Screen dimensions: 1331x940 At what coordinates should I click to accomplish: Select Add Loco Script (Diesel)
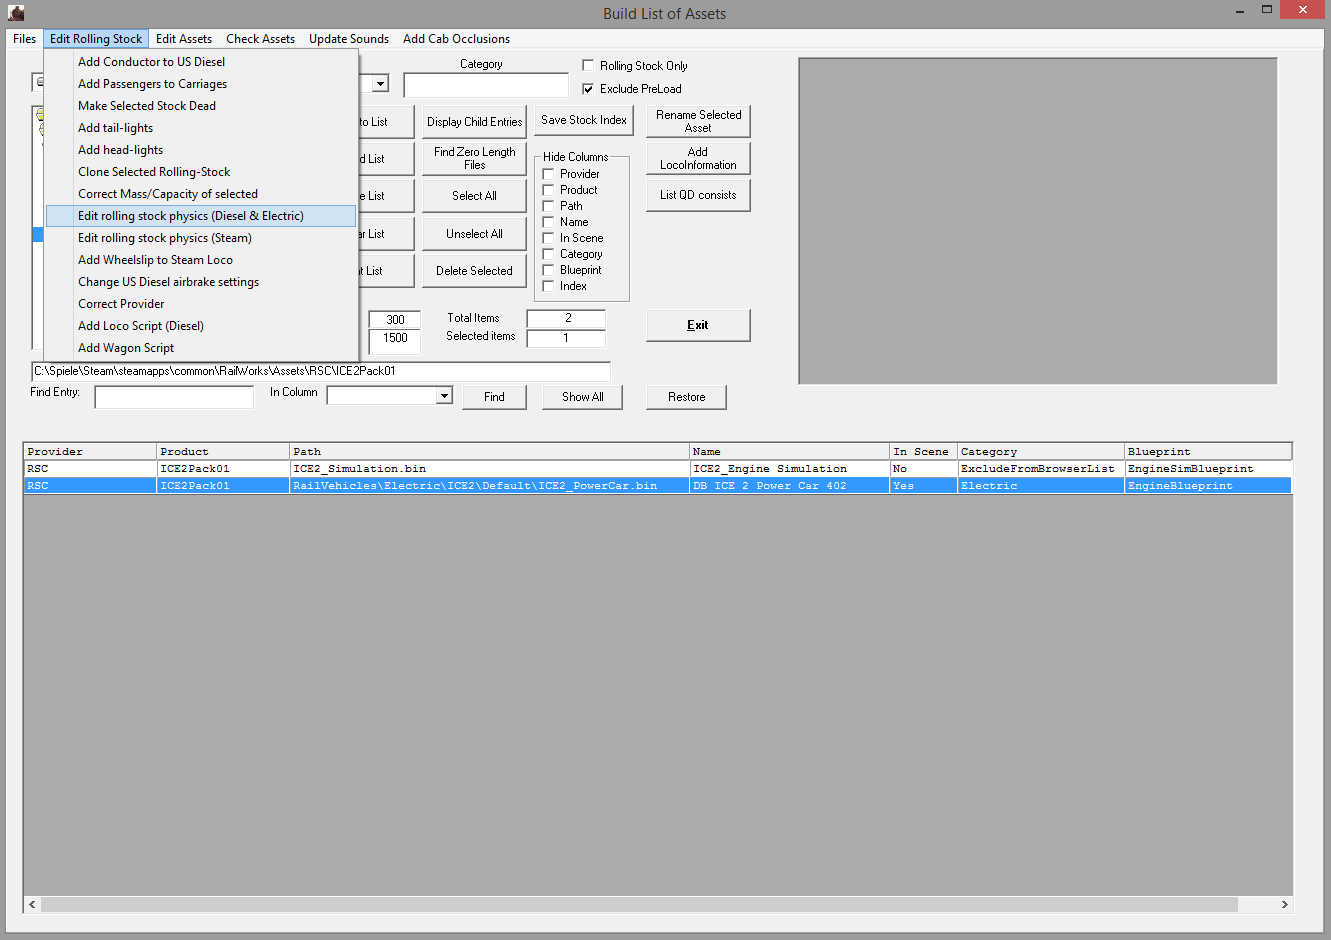[201, 326]
